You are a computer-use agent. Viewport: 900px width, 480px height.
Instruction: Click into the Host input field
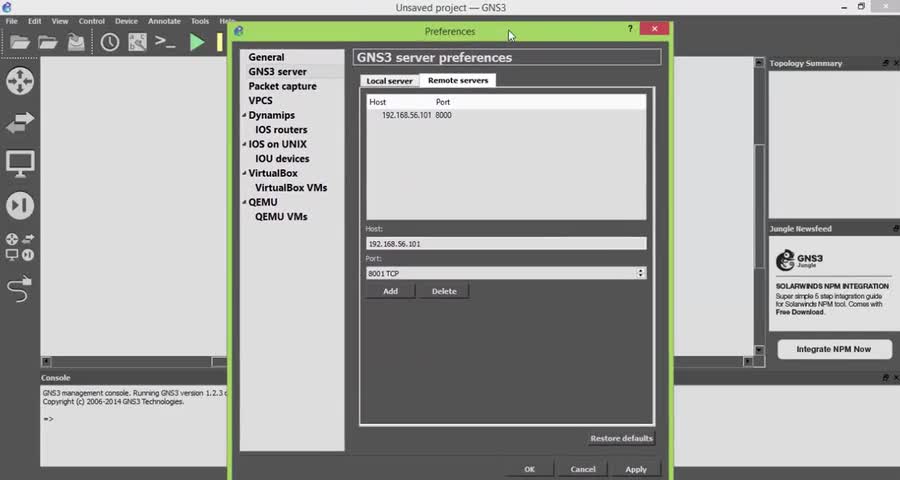pos(506,243)
